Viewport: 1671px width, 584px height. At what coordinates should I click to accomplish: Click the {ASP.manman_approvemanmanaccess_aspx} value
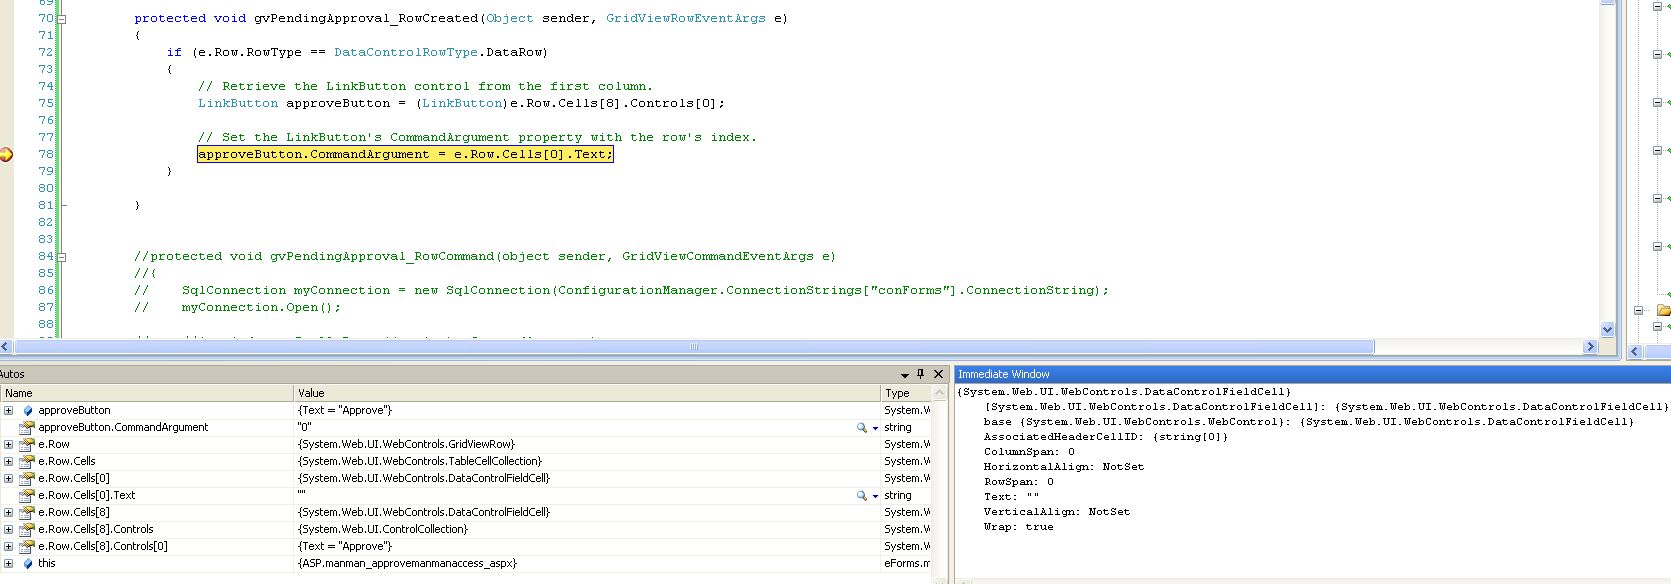407,564
